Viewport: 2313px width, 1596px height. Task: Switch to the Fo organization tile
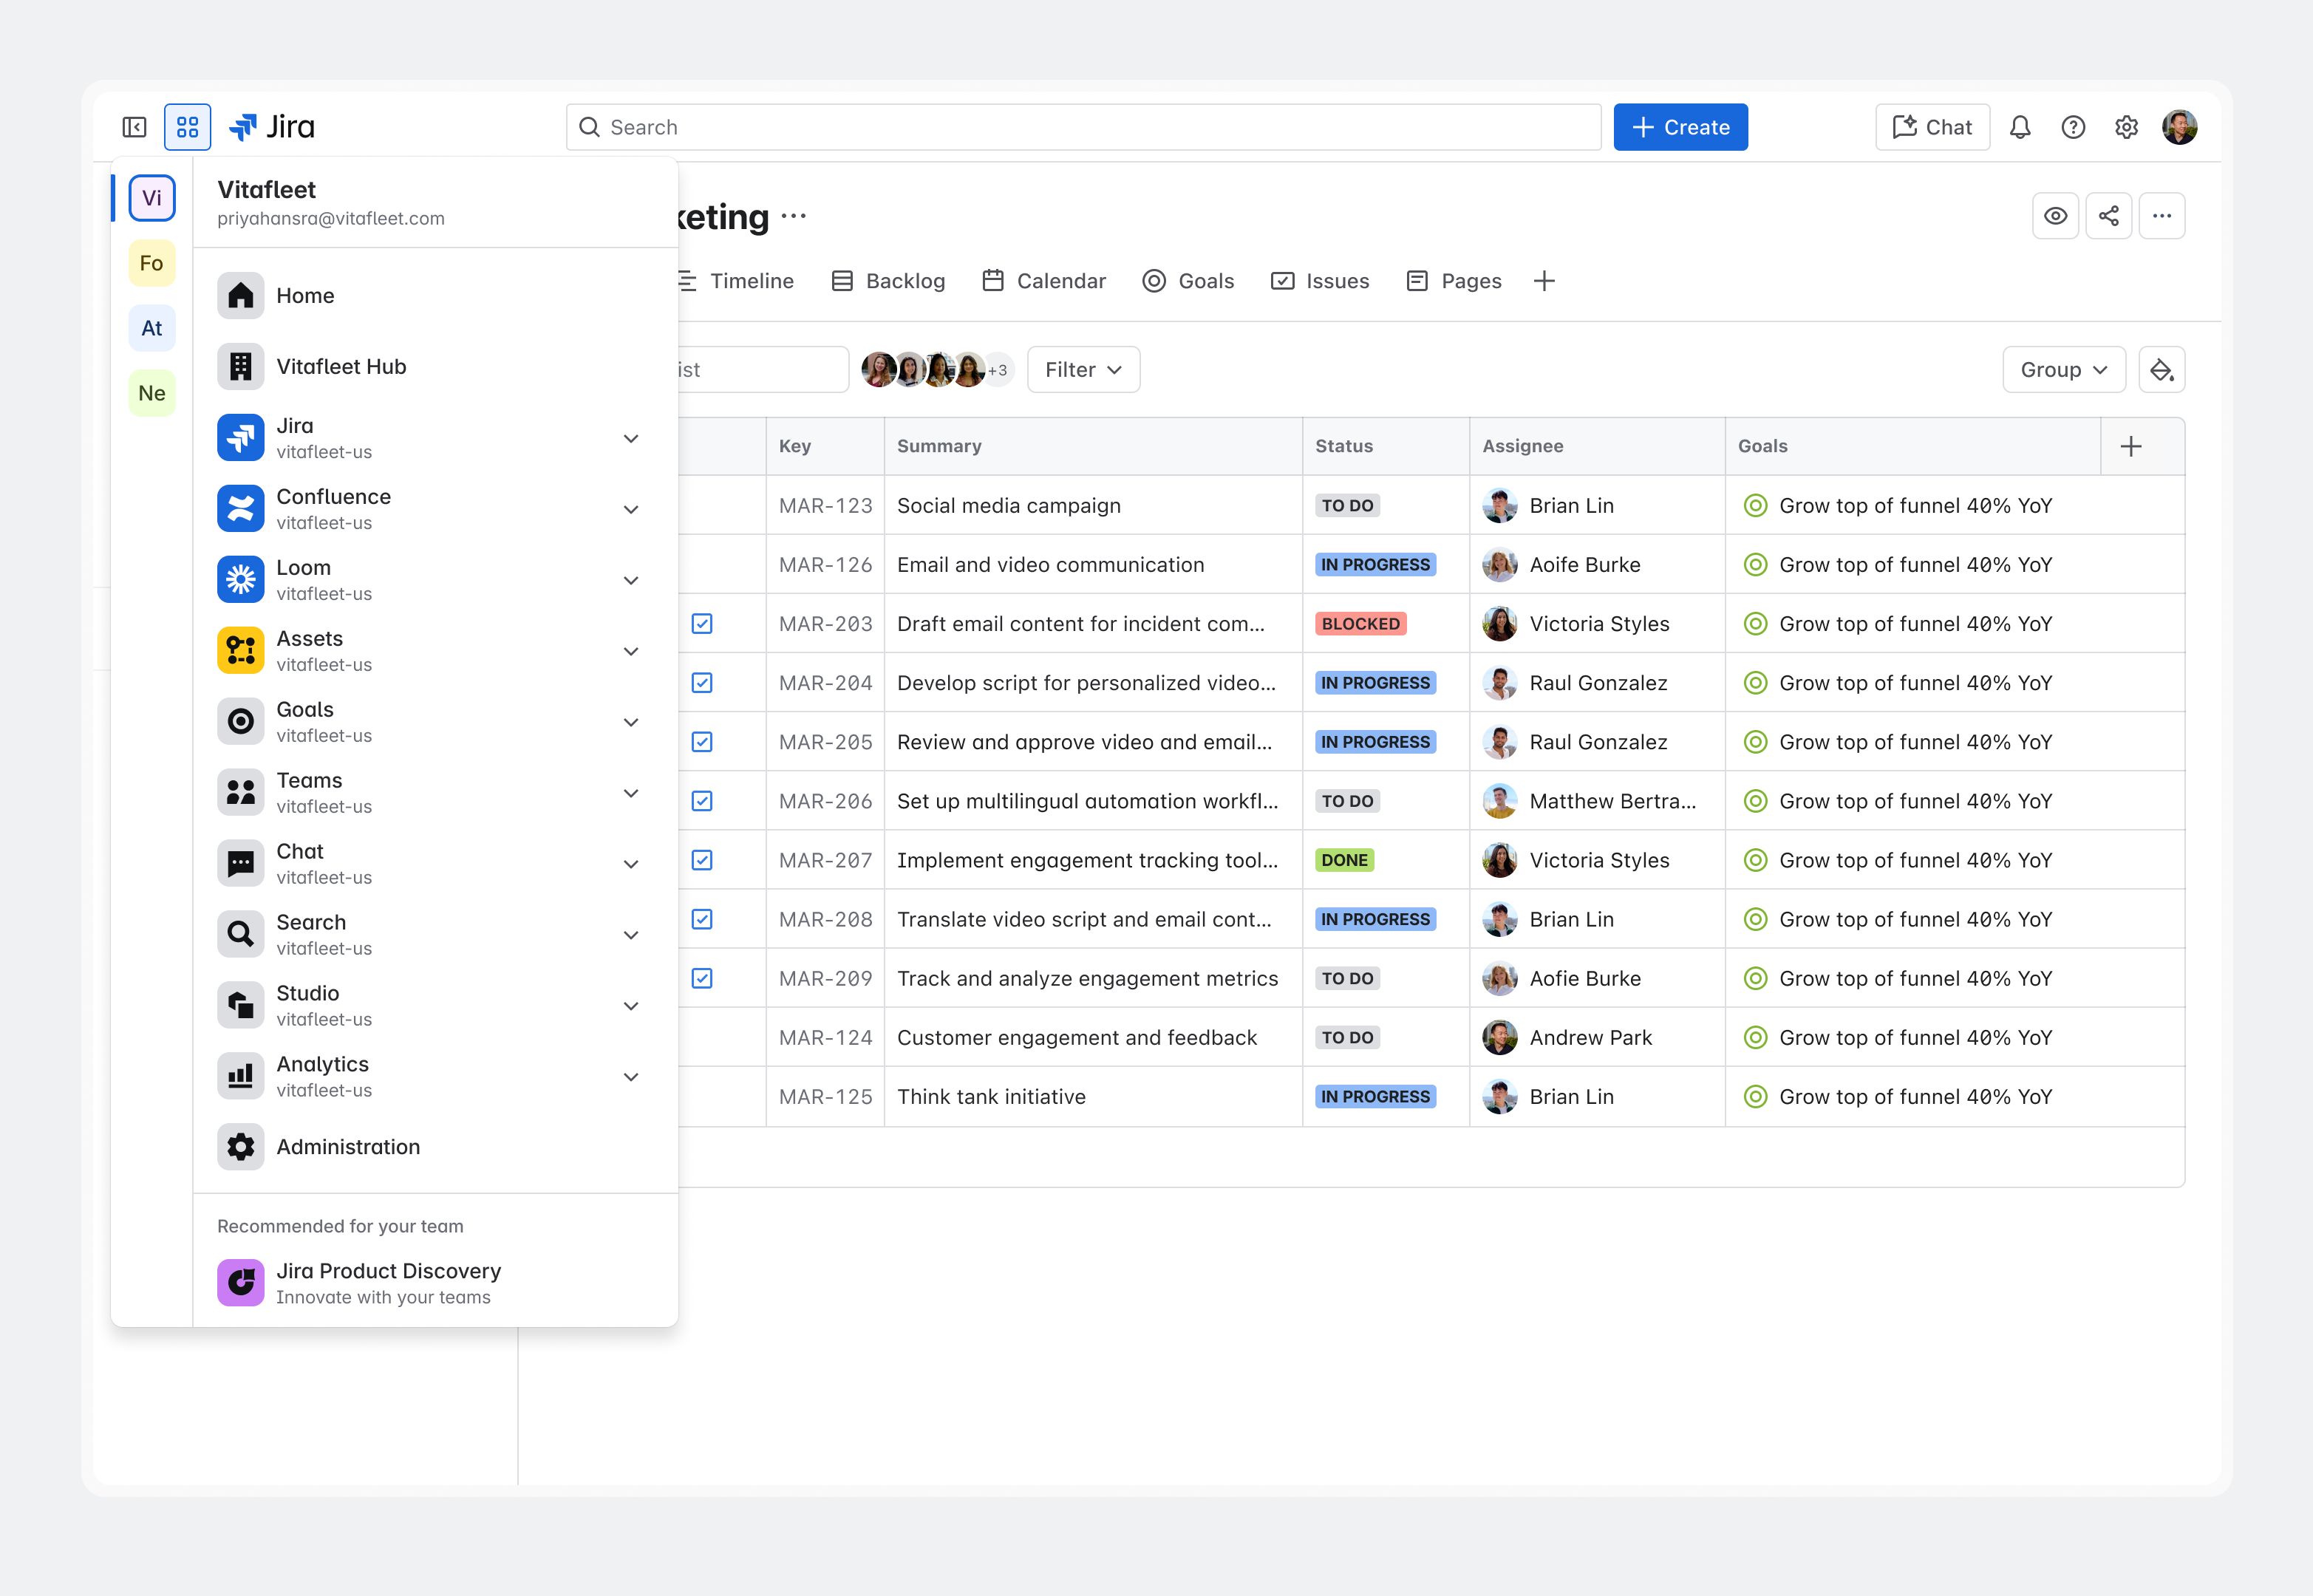(x=152, y=263)
